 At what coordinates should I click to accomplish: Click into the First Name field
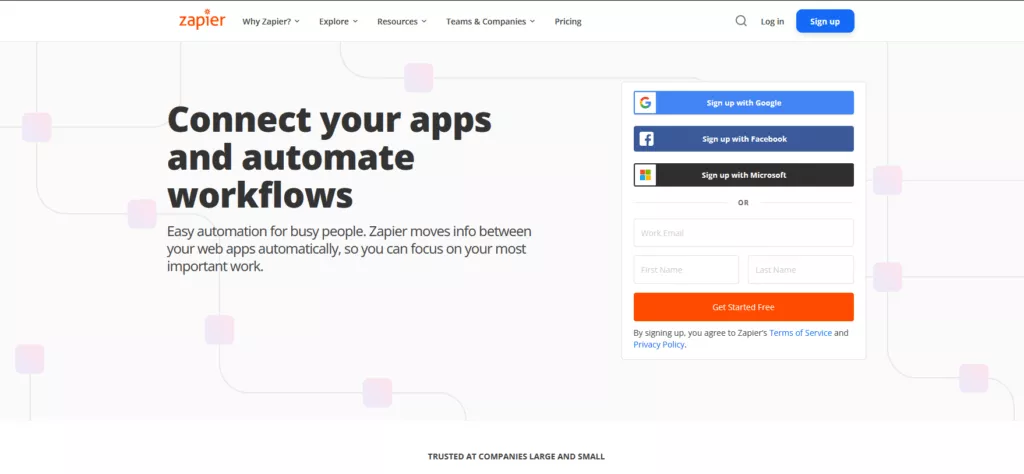[686, 270]
